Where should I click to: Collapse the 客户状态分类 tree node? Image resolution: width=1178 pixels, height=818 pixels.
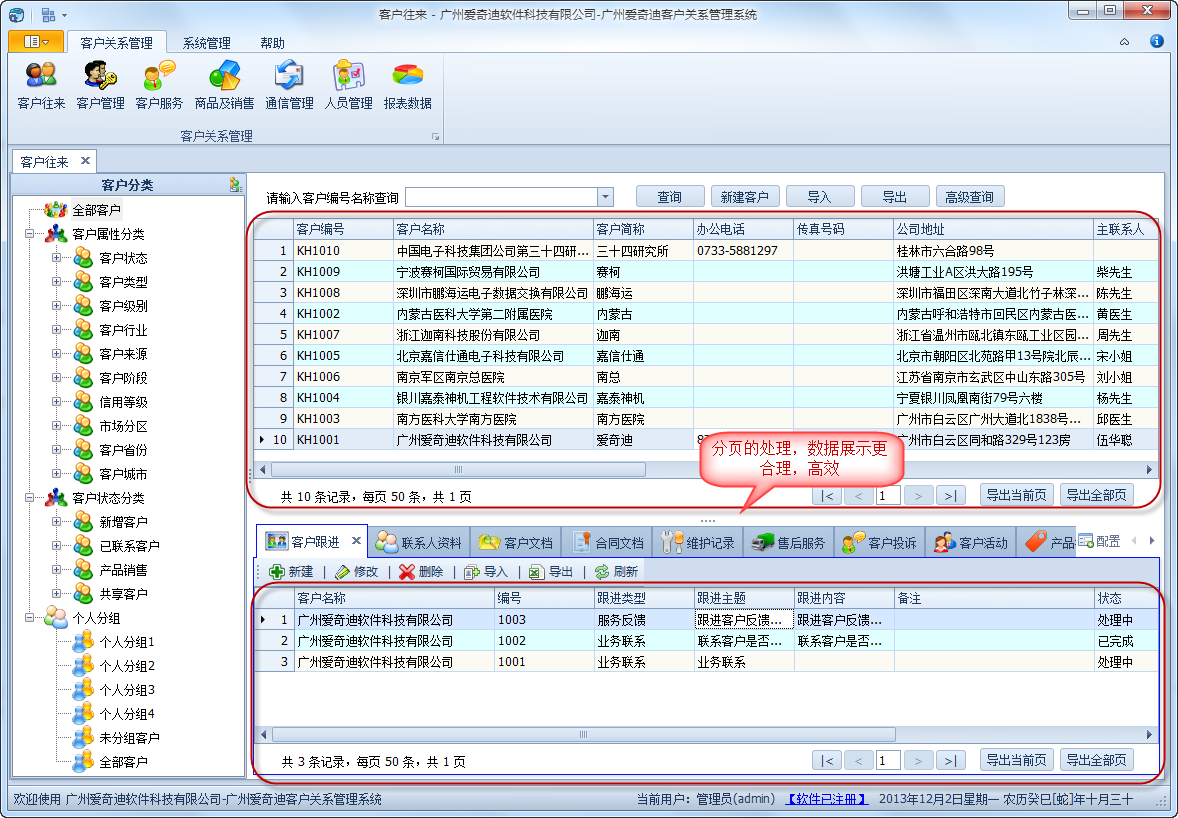pos(29,497)
